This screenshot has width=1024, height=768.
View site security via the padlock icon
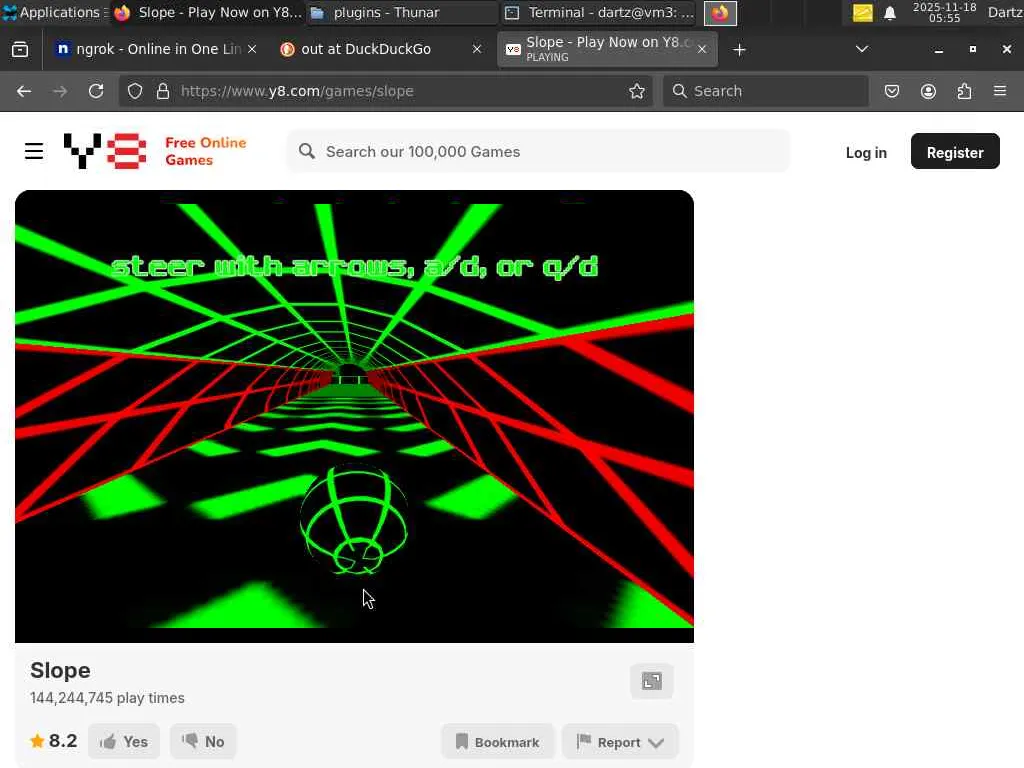(163, 91)
